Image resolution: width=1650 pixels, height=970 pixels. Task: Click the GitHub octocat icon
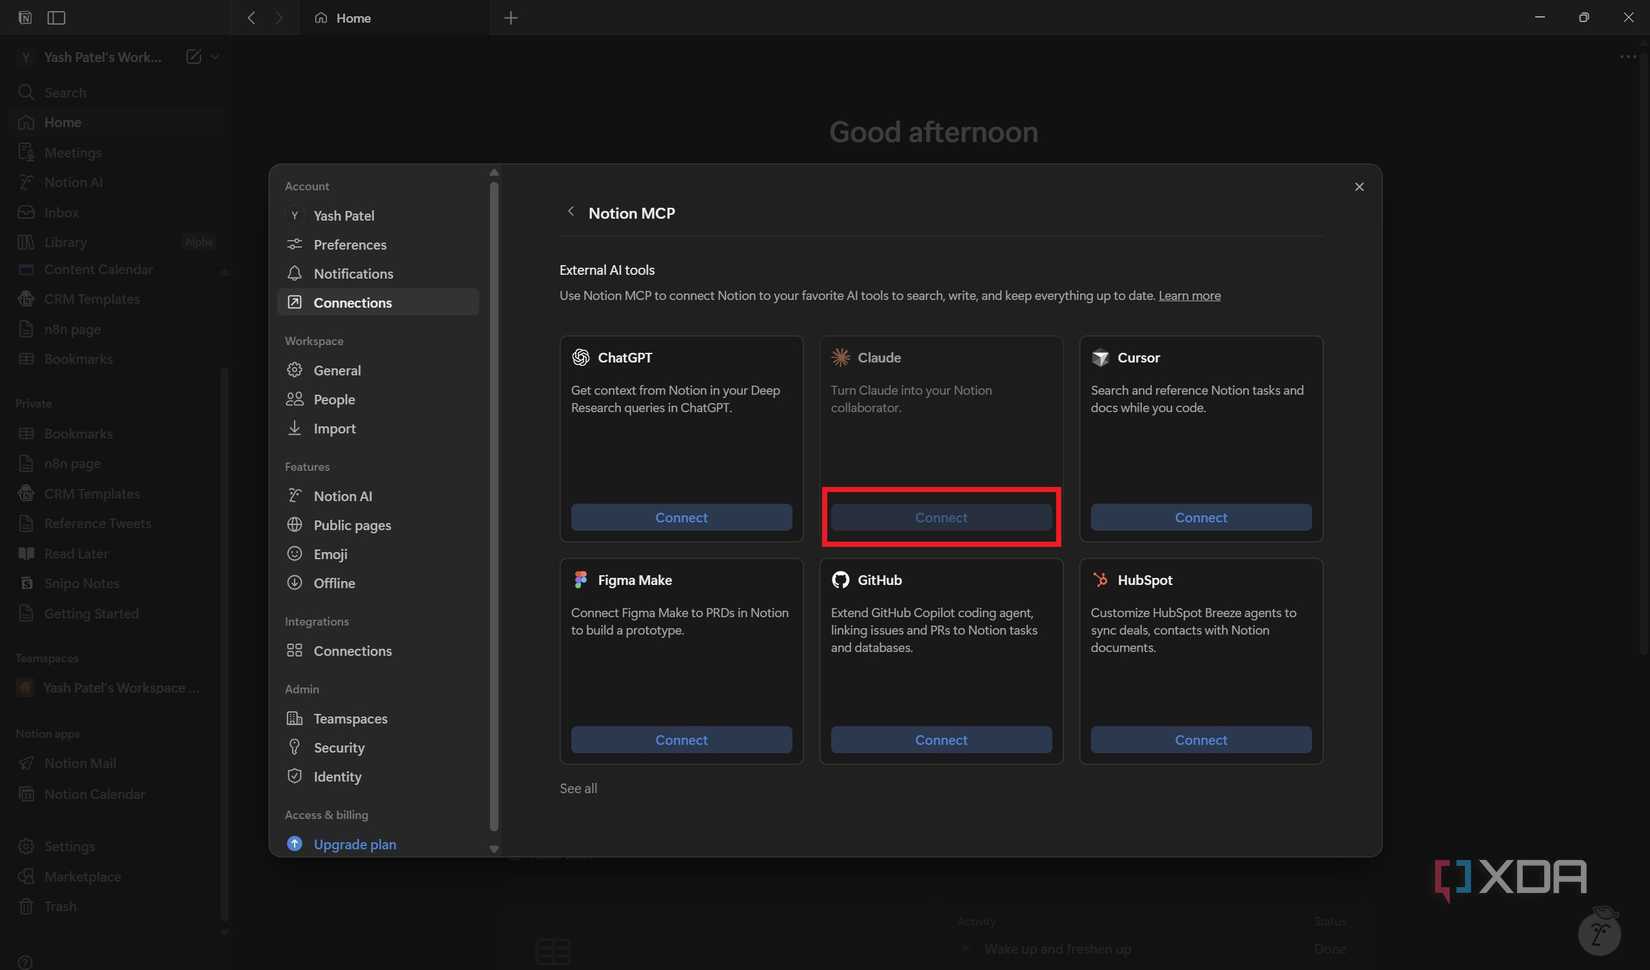[840, 580]
